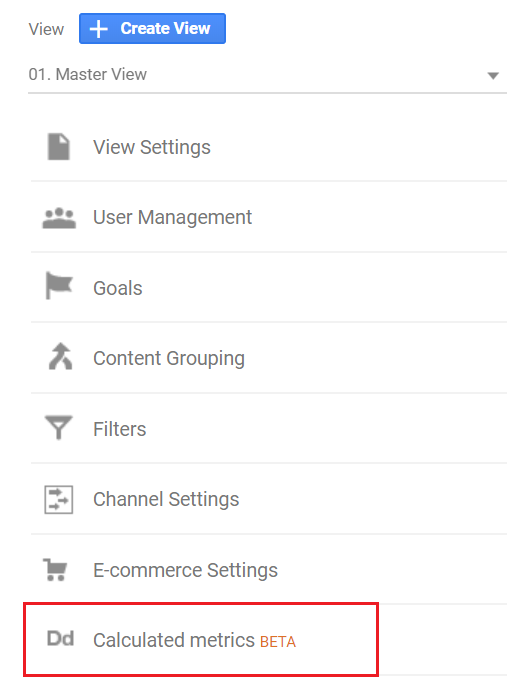The image size is (520, 682).
Task: Open E-commerce Settings text link
Action: click(185, 570)
